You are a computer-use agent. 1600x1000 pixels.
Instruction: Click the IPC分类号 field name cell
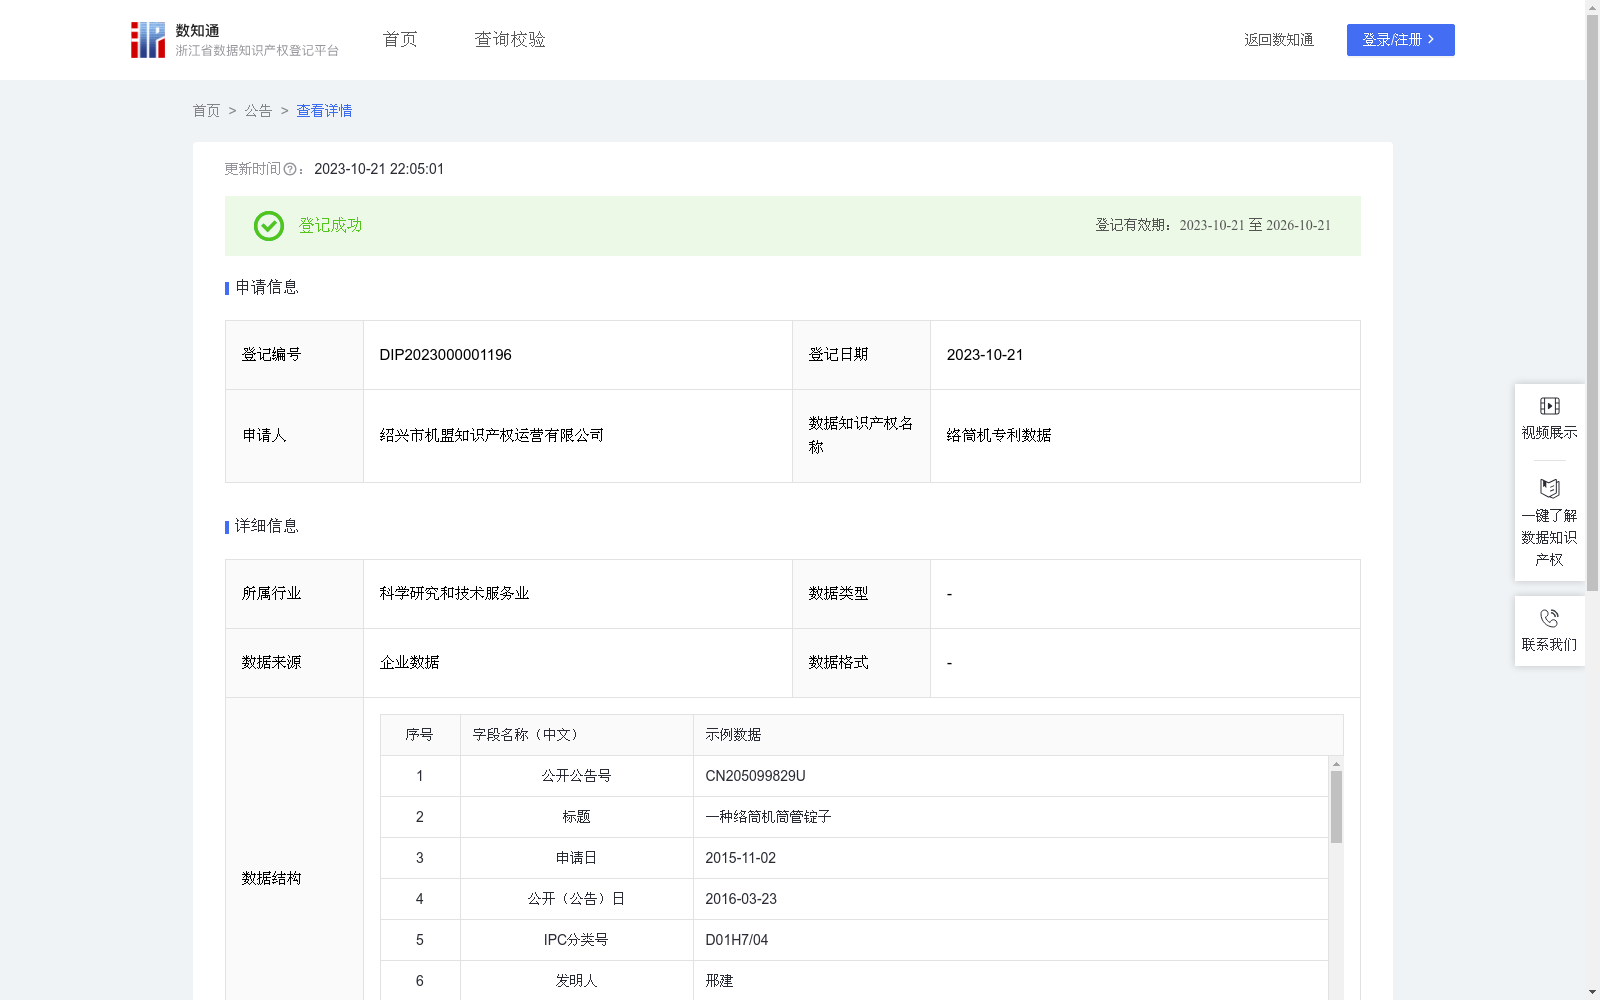577,940
